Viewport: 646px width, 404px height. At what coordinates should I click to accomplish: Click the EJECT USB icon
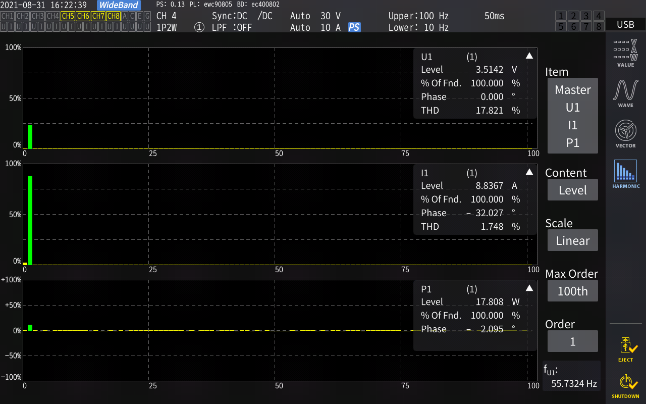point(626,347)
